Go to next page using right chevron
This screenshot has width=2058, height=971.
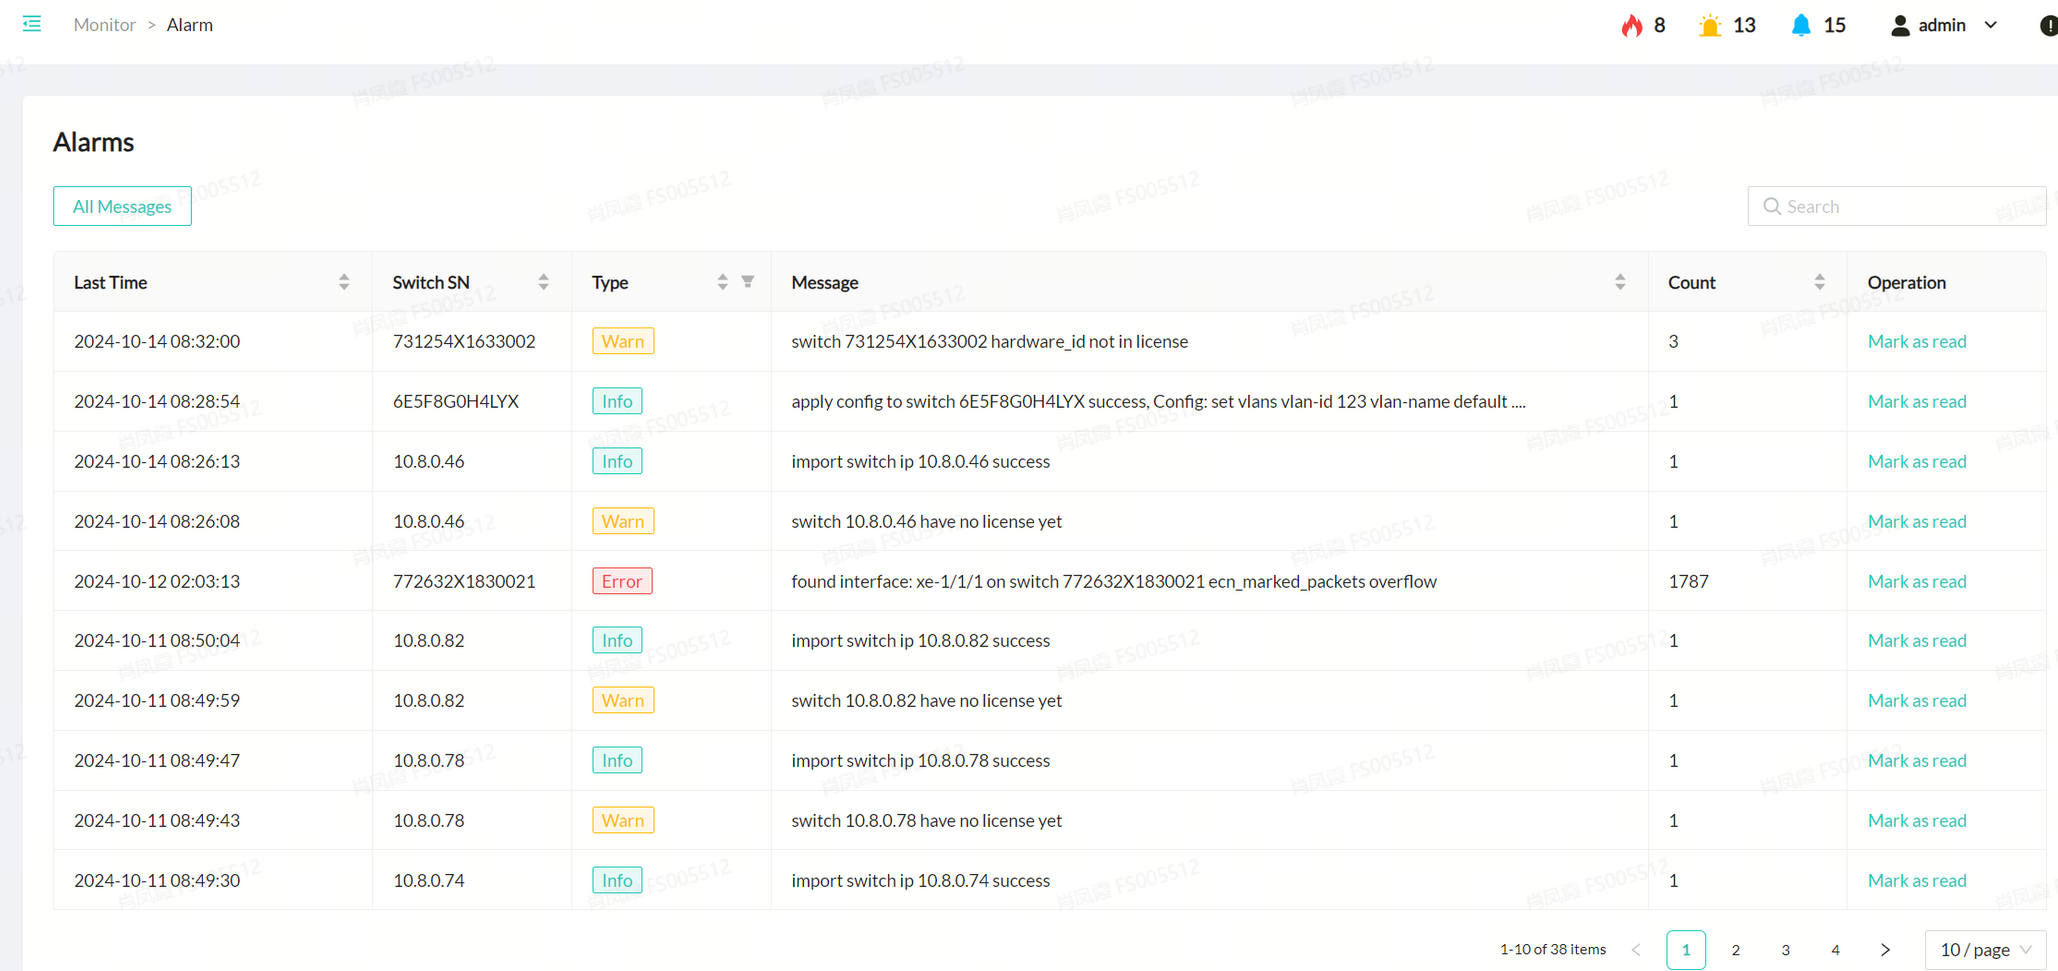[x=1885, y=950]
